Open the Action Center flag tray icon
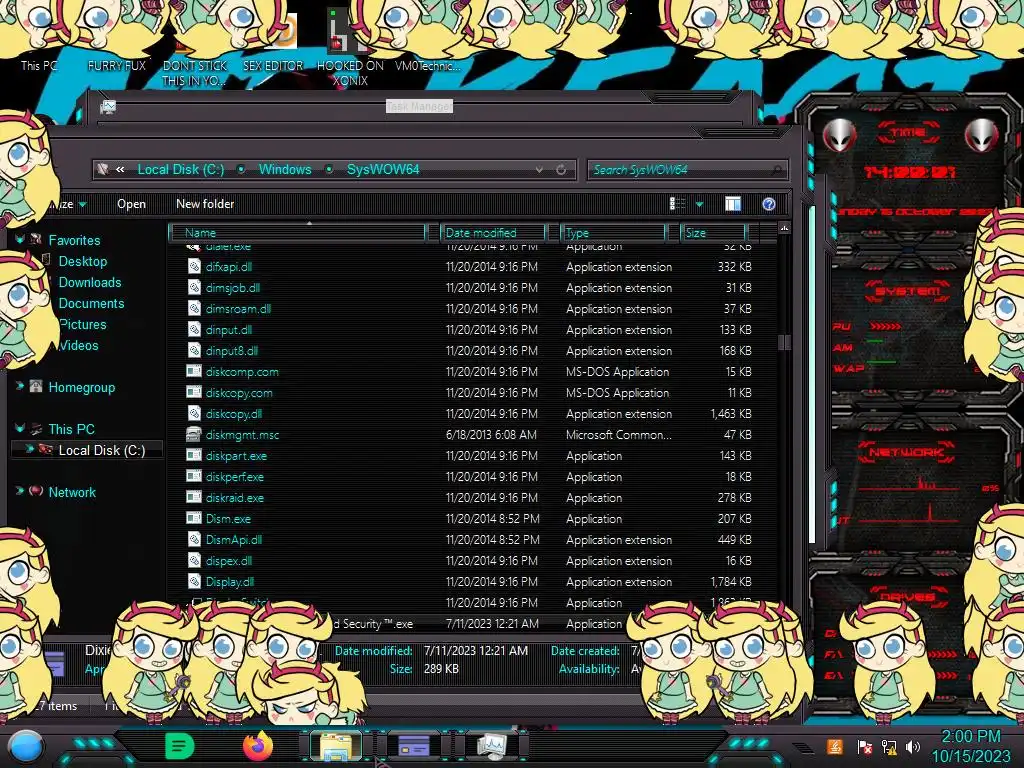 [x=865, y=746]
